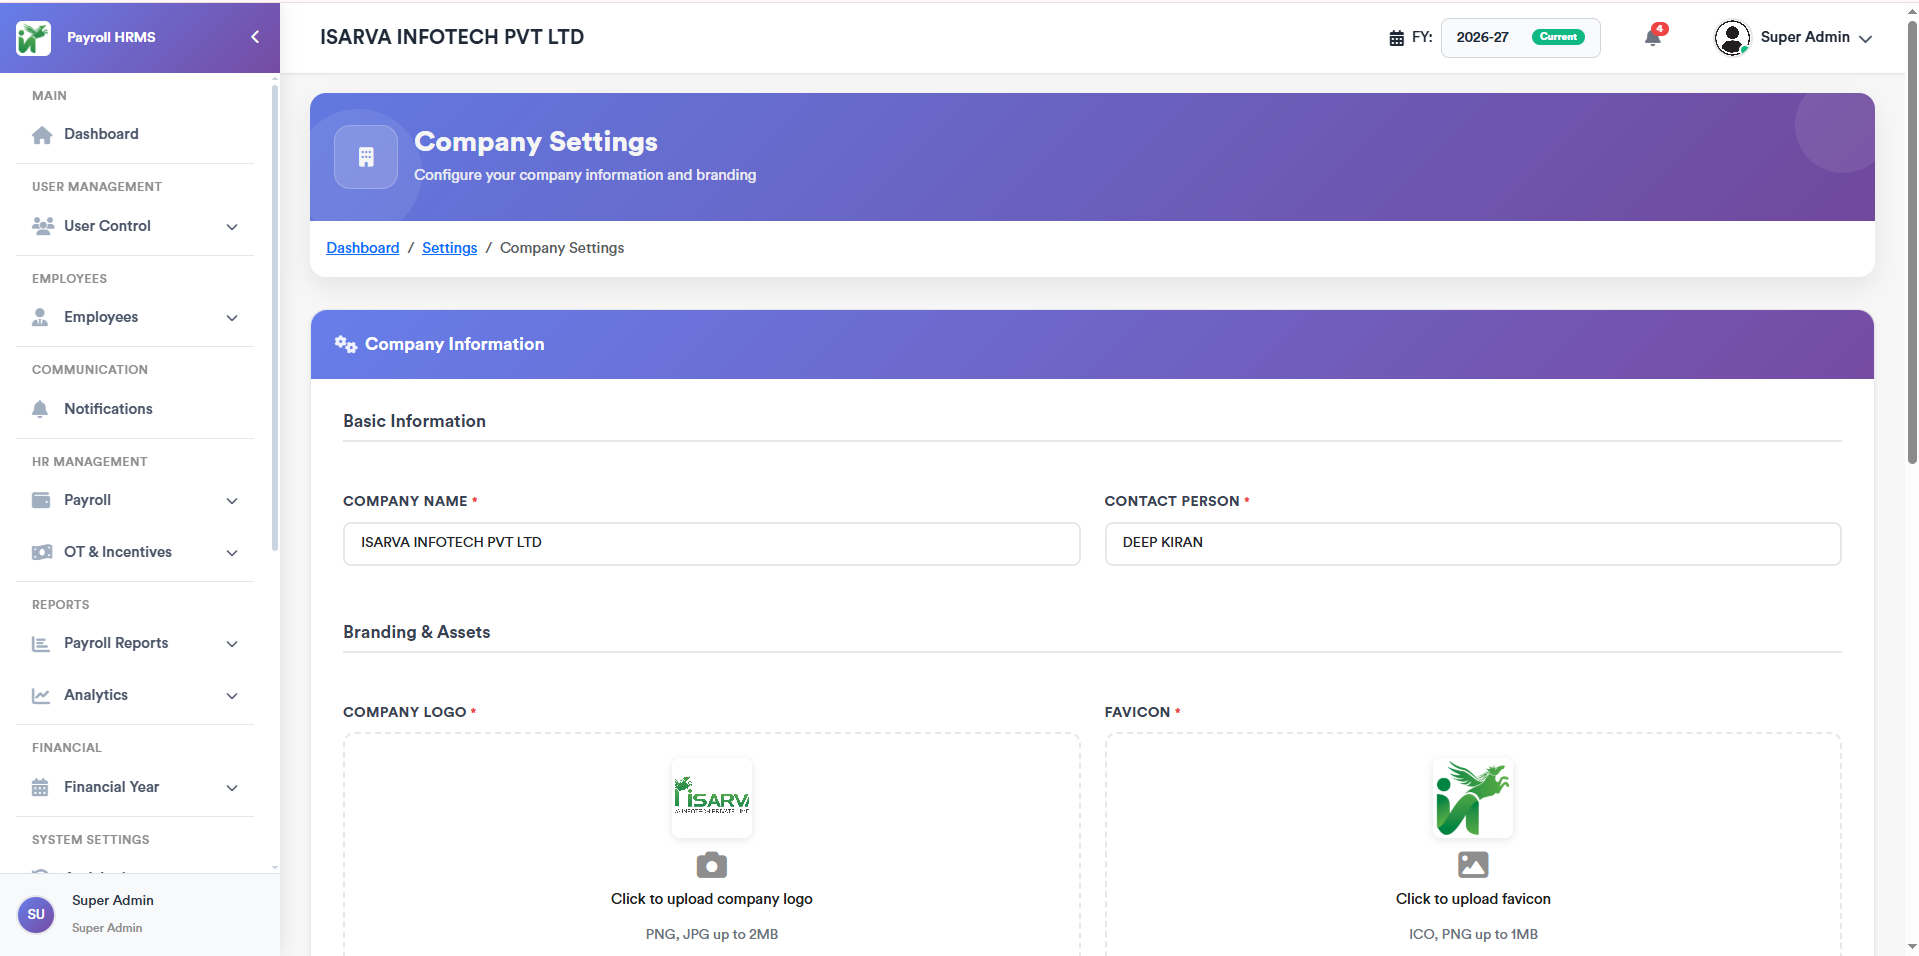
Task: Open the notifications bell in header
Action: click(x=1653, y=38)
